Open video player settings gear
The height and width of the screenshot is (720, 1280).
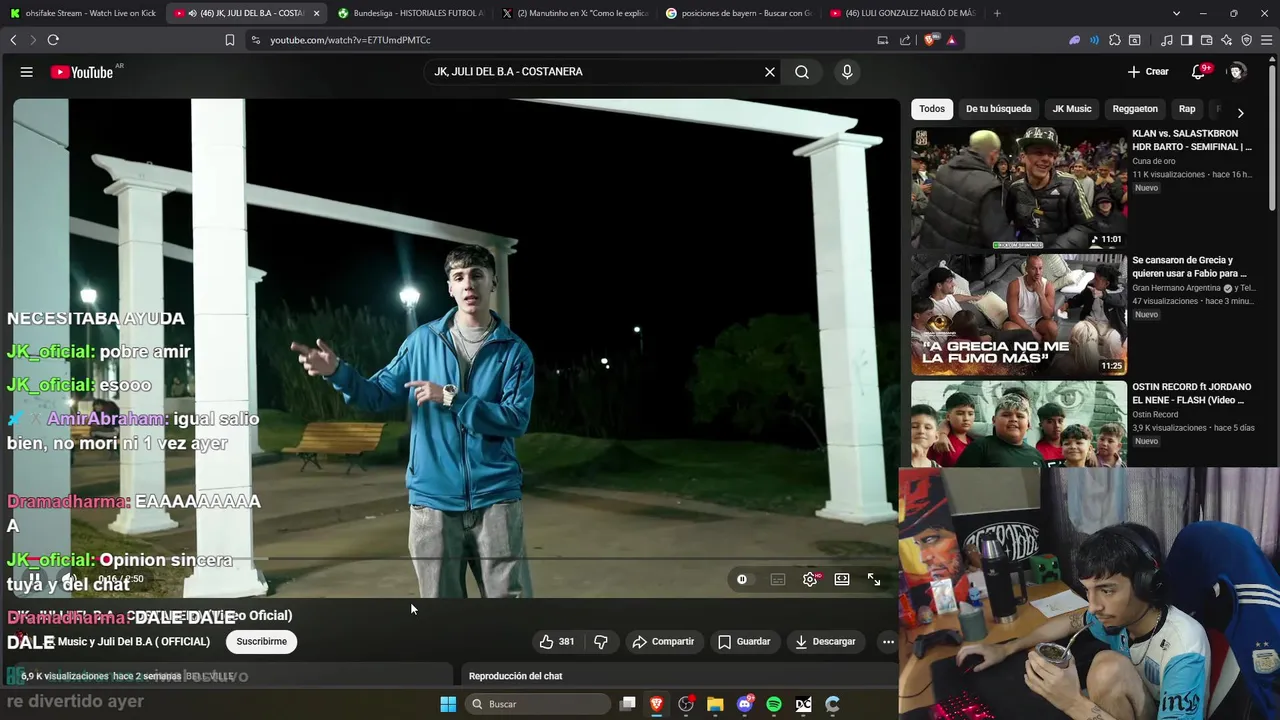(x=810, y=579)
